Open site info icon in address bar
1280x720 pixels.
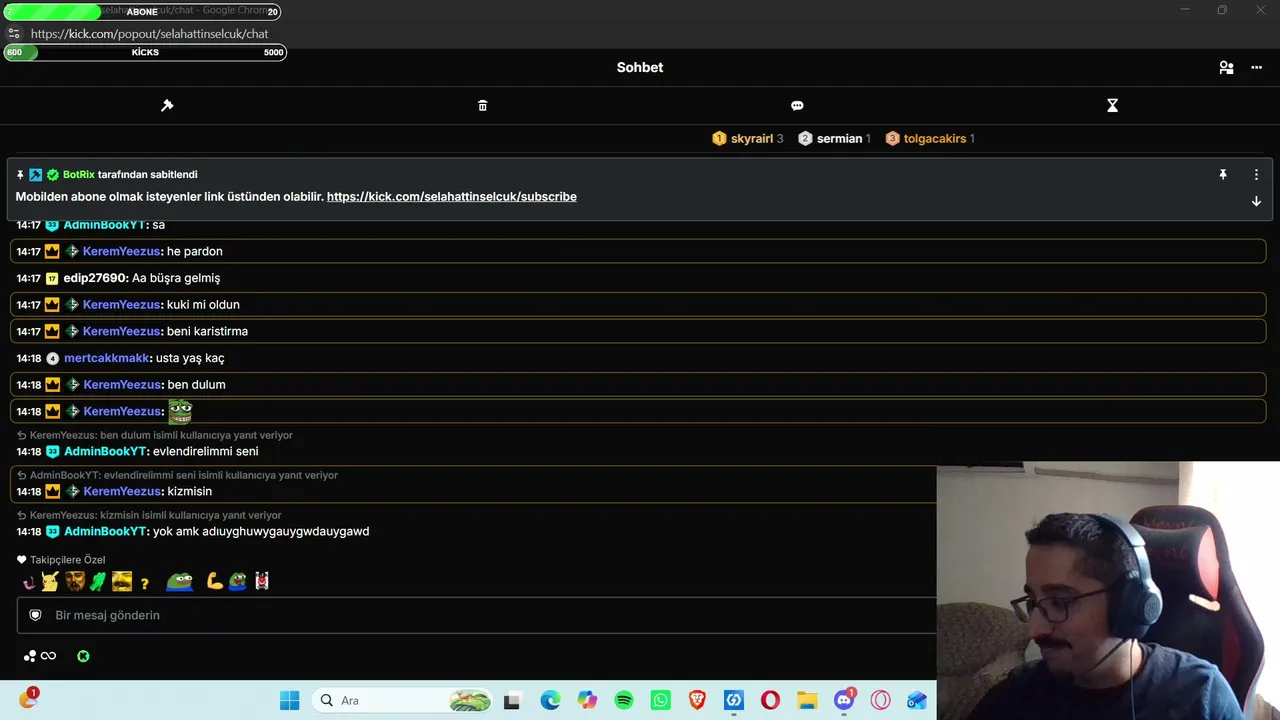coord(14,34)
